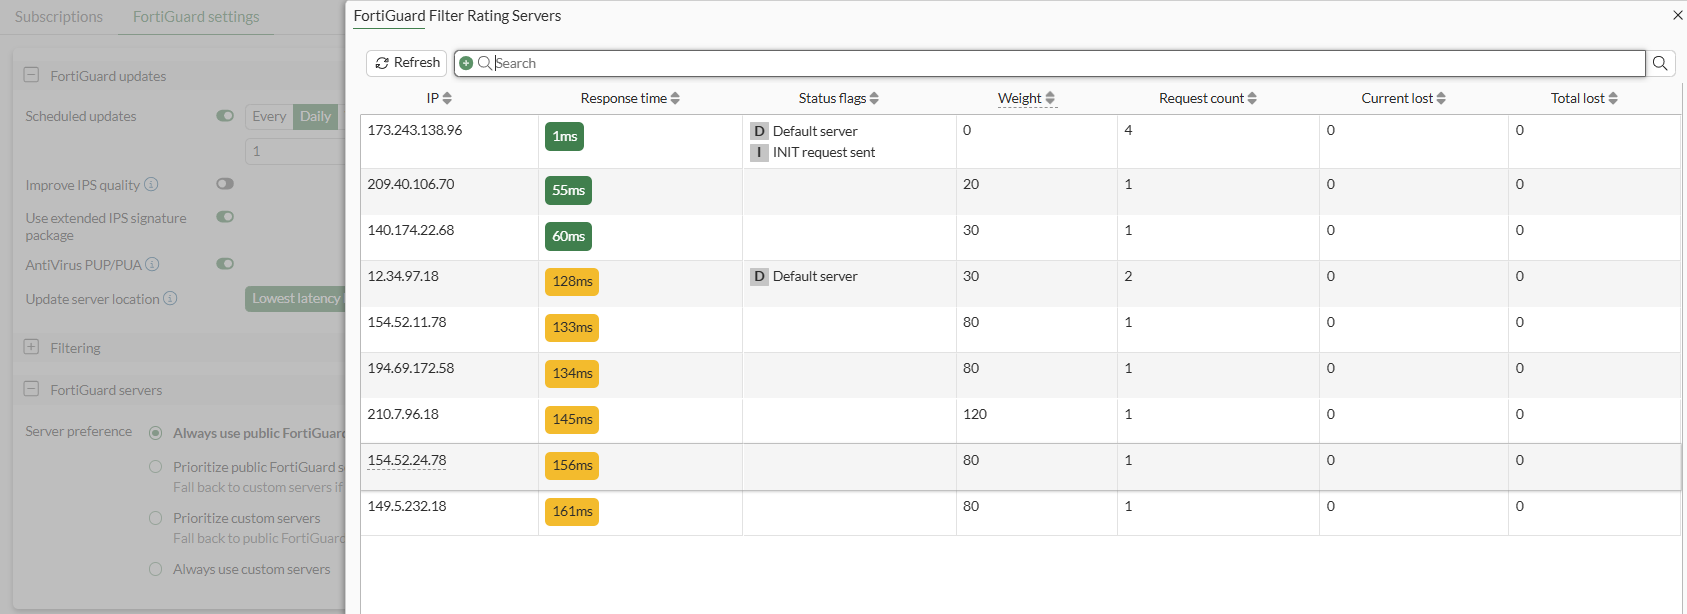Screen dimensions: 1687x614
Task: Click the green add filter icon
Action: click(466, 63)
